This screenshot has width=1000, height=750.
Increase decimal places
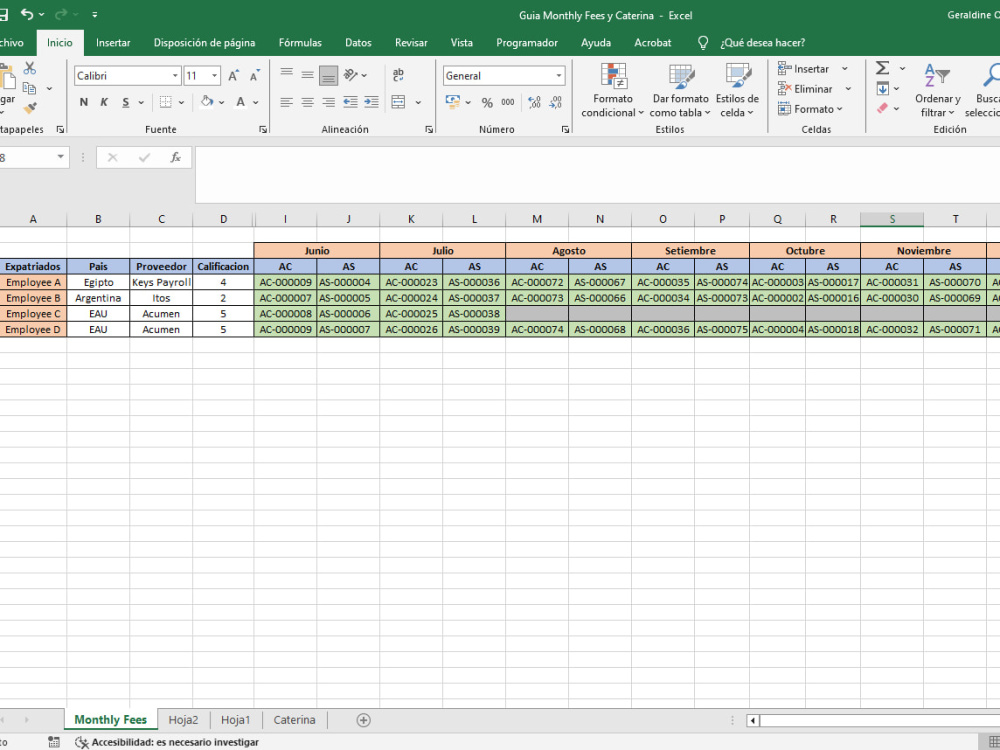(x=534, y=102)
